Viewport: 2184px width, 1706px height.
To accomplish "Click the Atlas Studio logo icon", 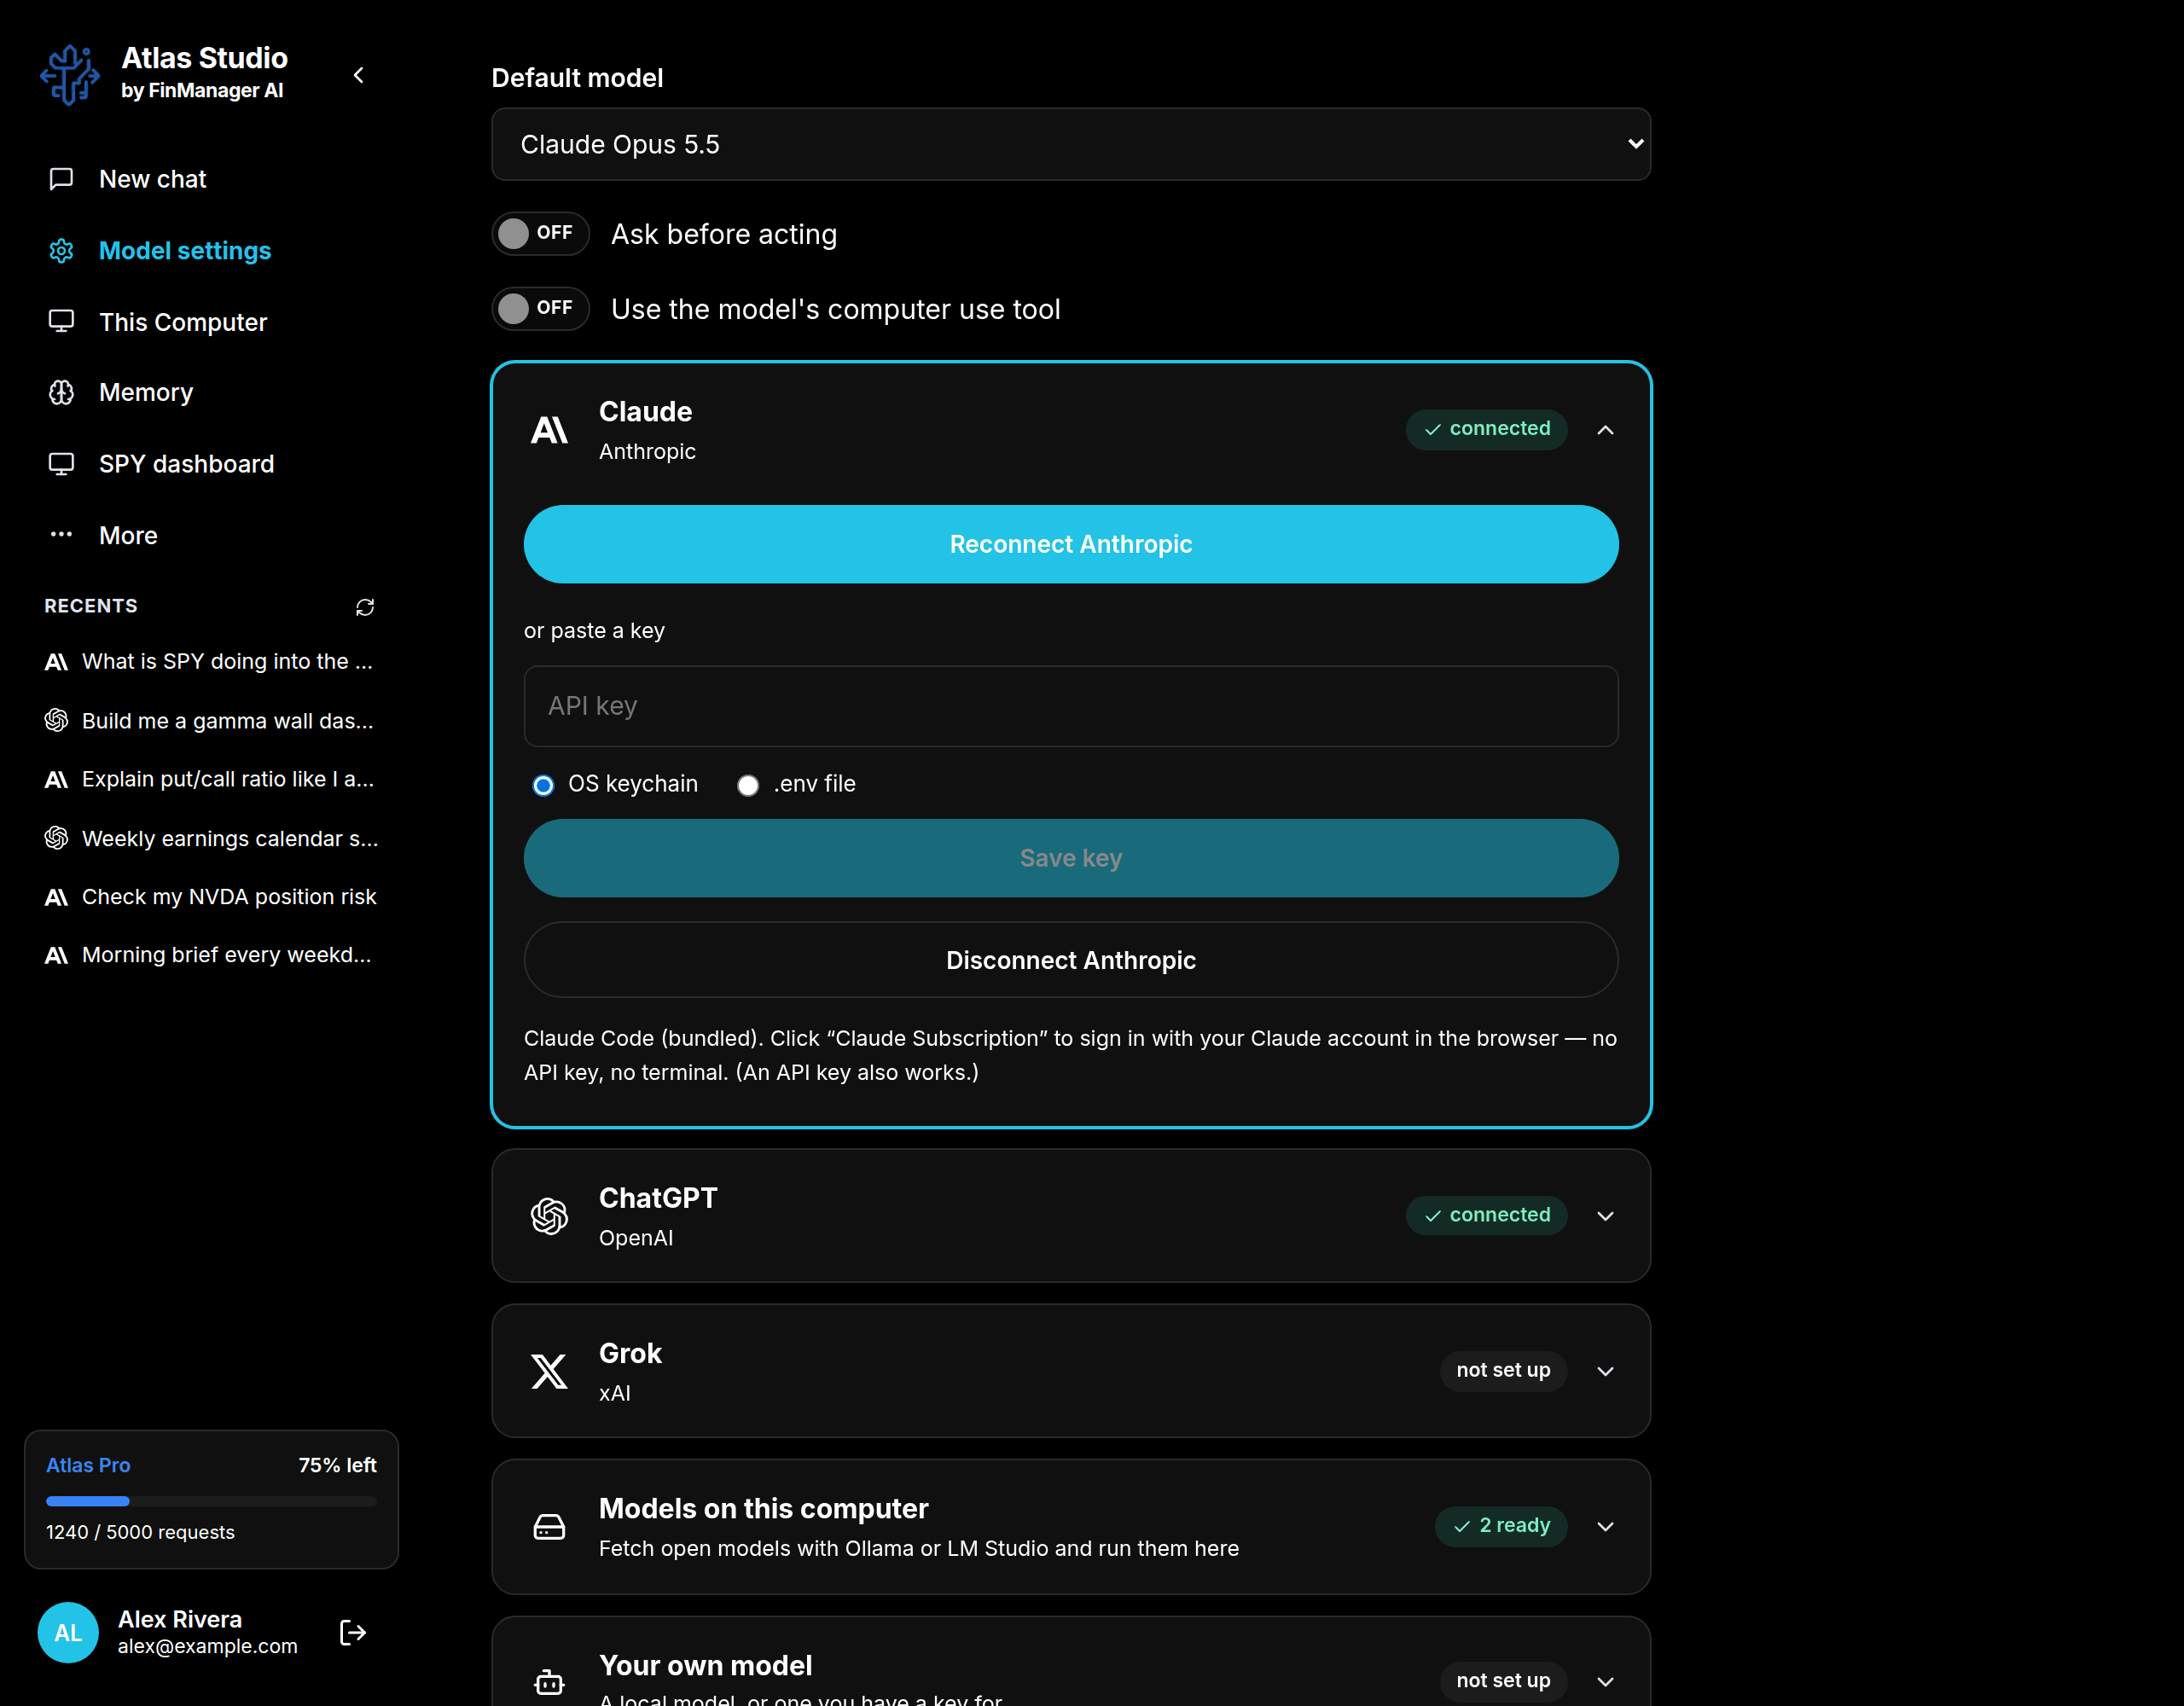I will tap(70, 74).
